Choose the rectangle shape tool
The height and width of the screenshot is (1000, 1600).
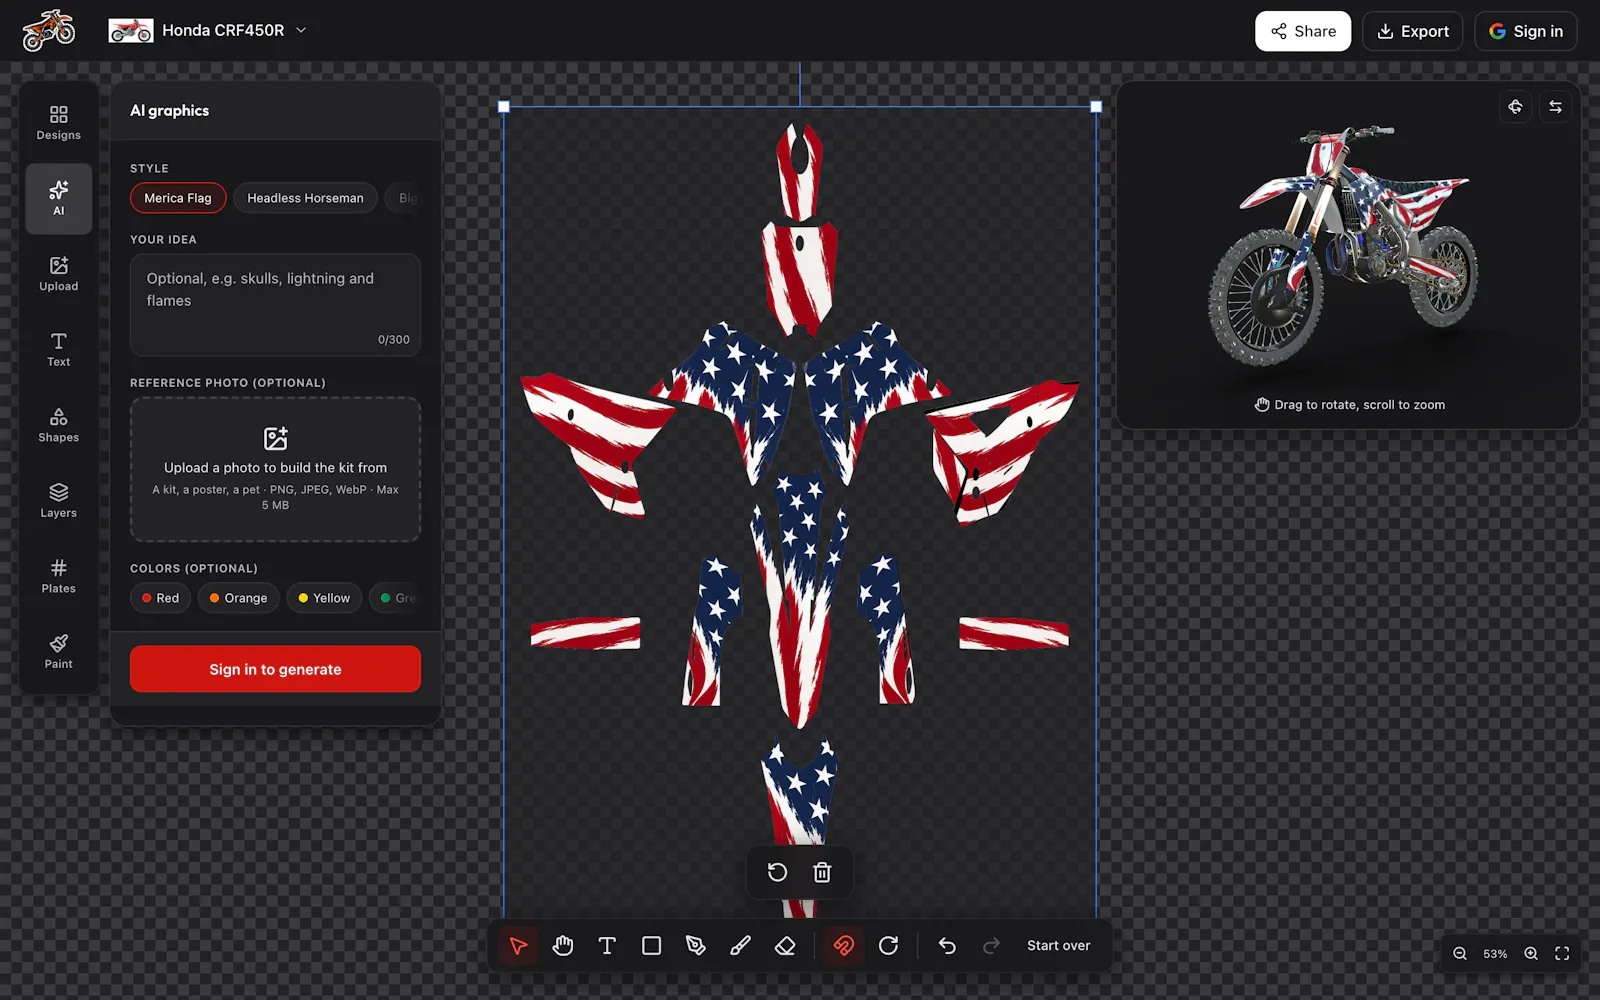pos(651,946)
